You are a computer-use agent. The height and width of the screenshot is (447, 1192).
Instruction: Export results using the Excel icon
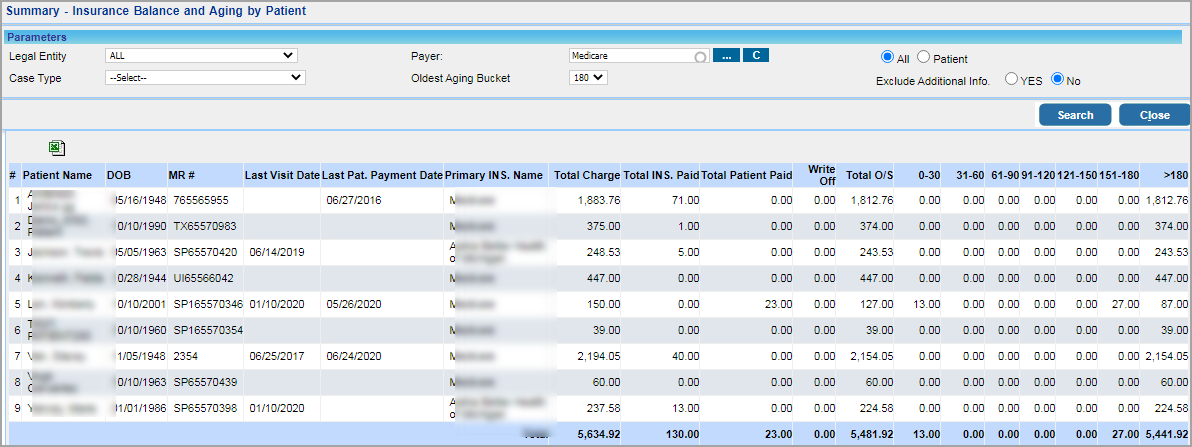(57, 148)
